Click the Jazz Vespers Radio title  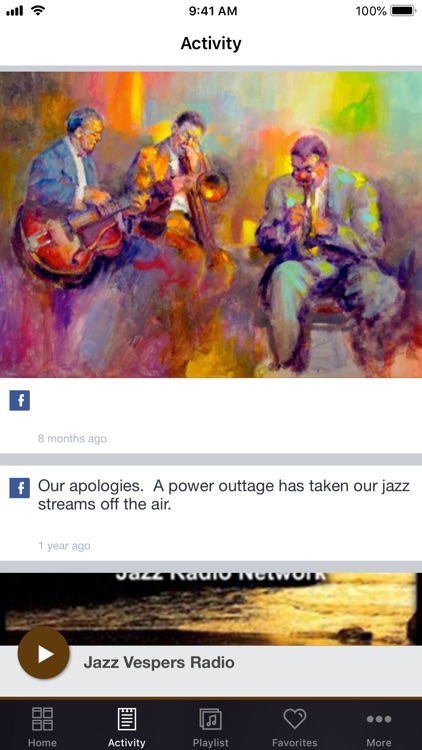(159, 662)
